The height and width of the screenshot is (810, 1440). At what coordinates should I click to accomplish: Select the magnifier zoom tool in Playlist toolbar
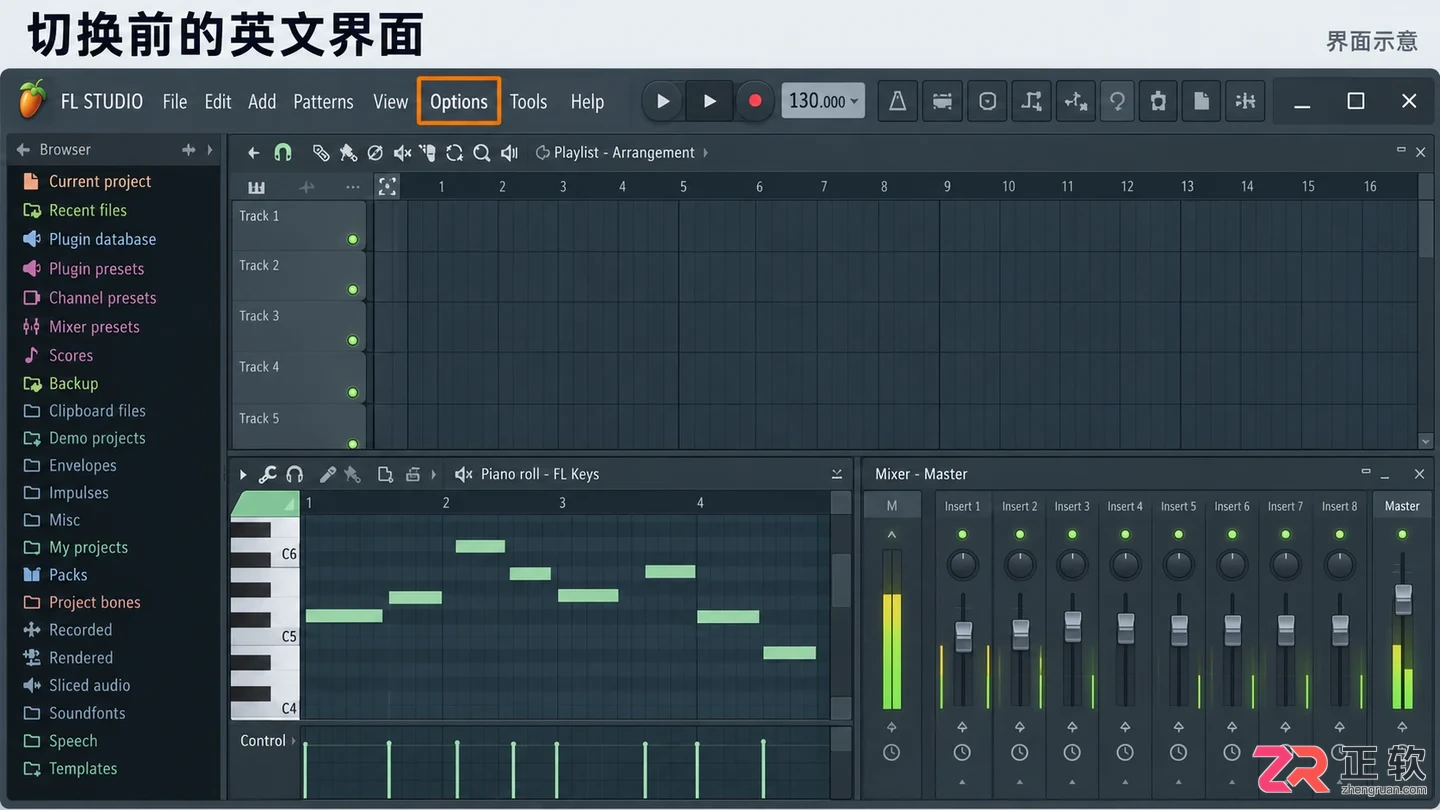pyautogui.click(x=482, y=153)
